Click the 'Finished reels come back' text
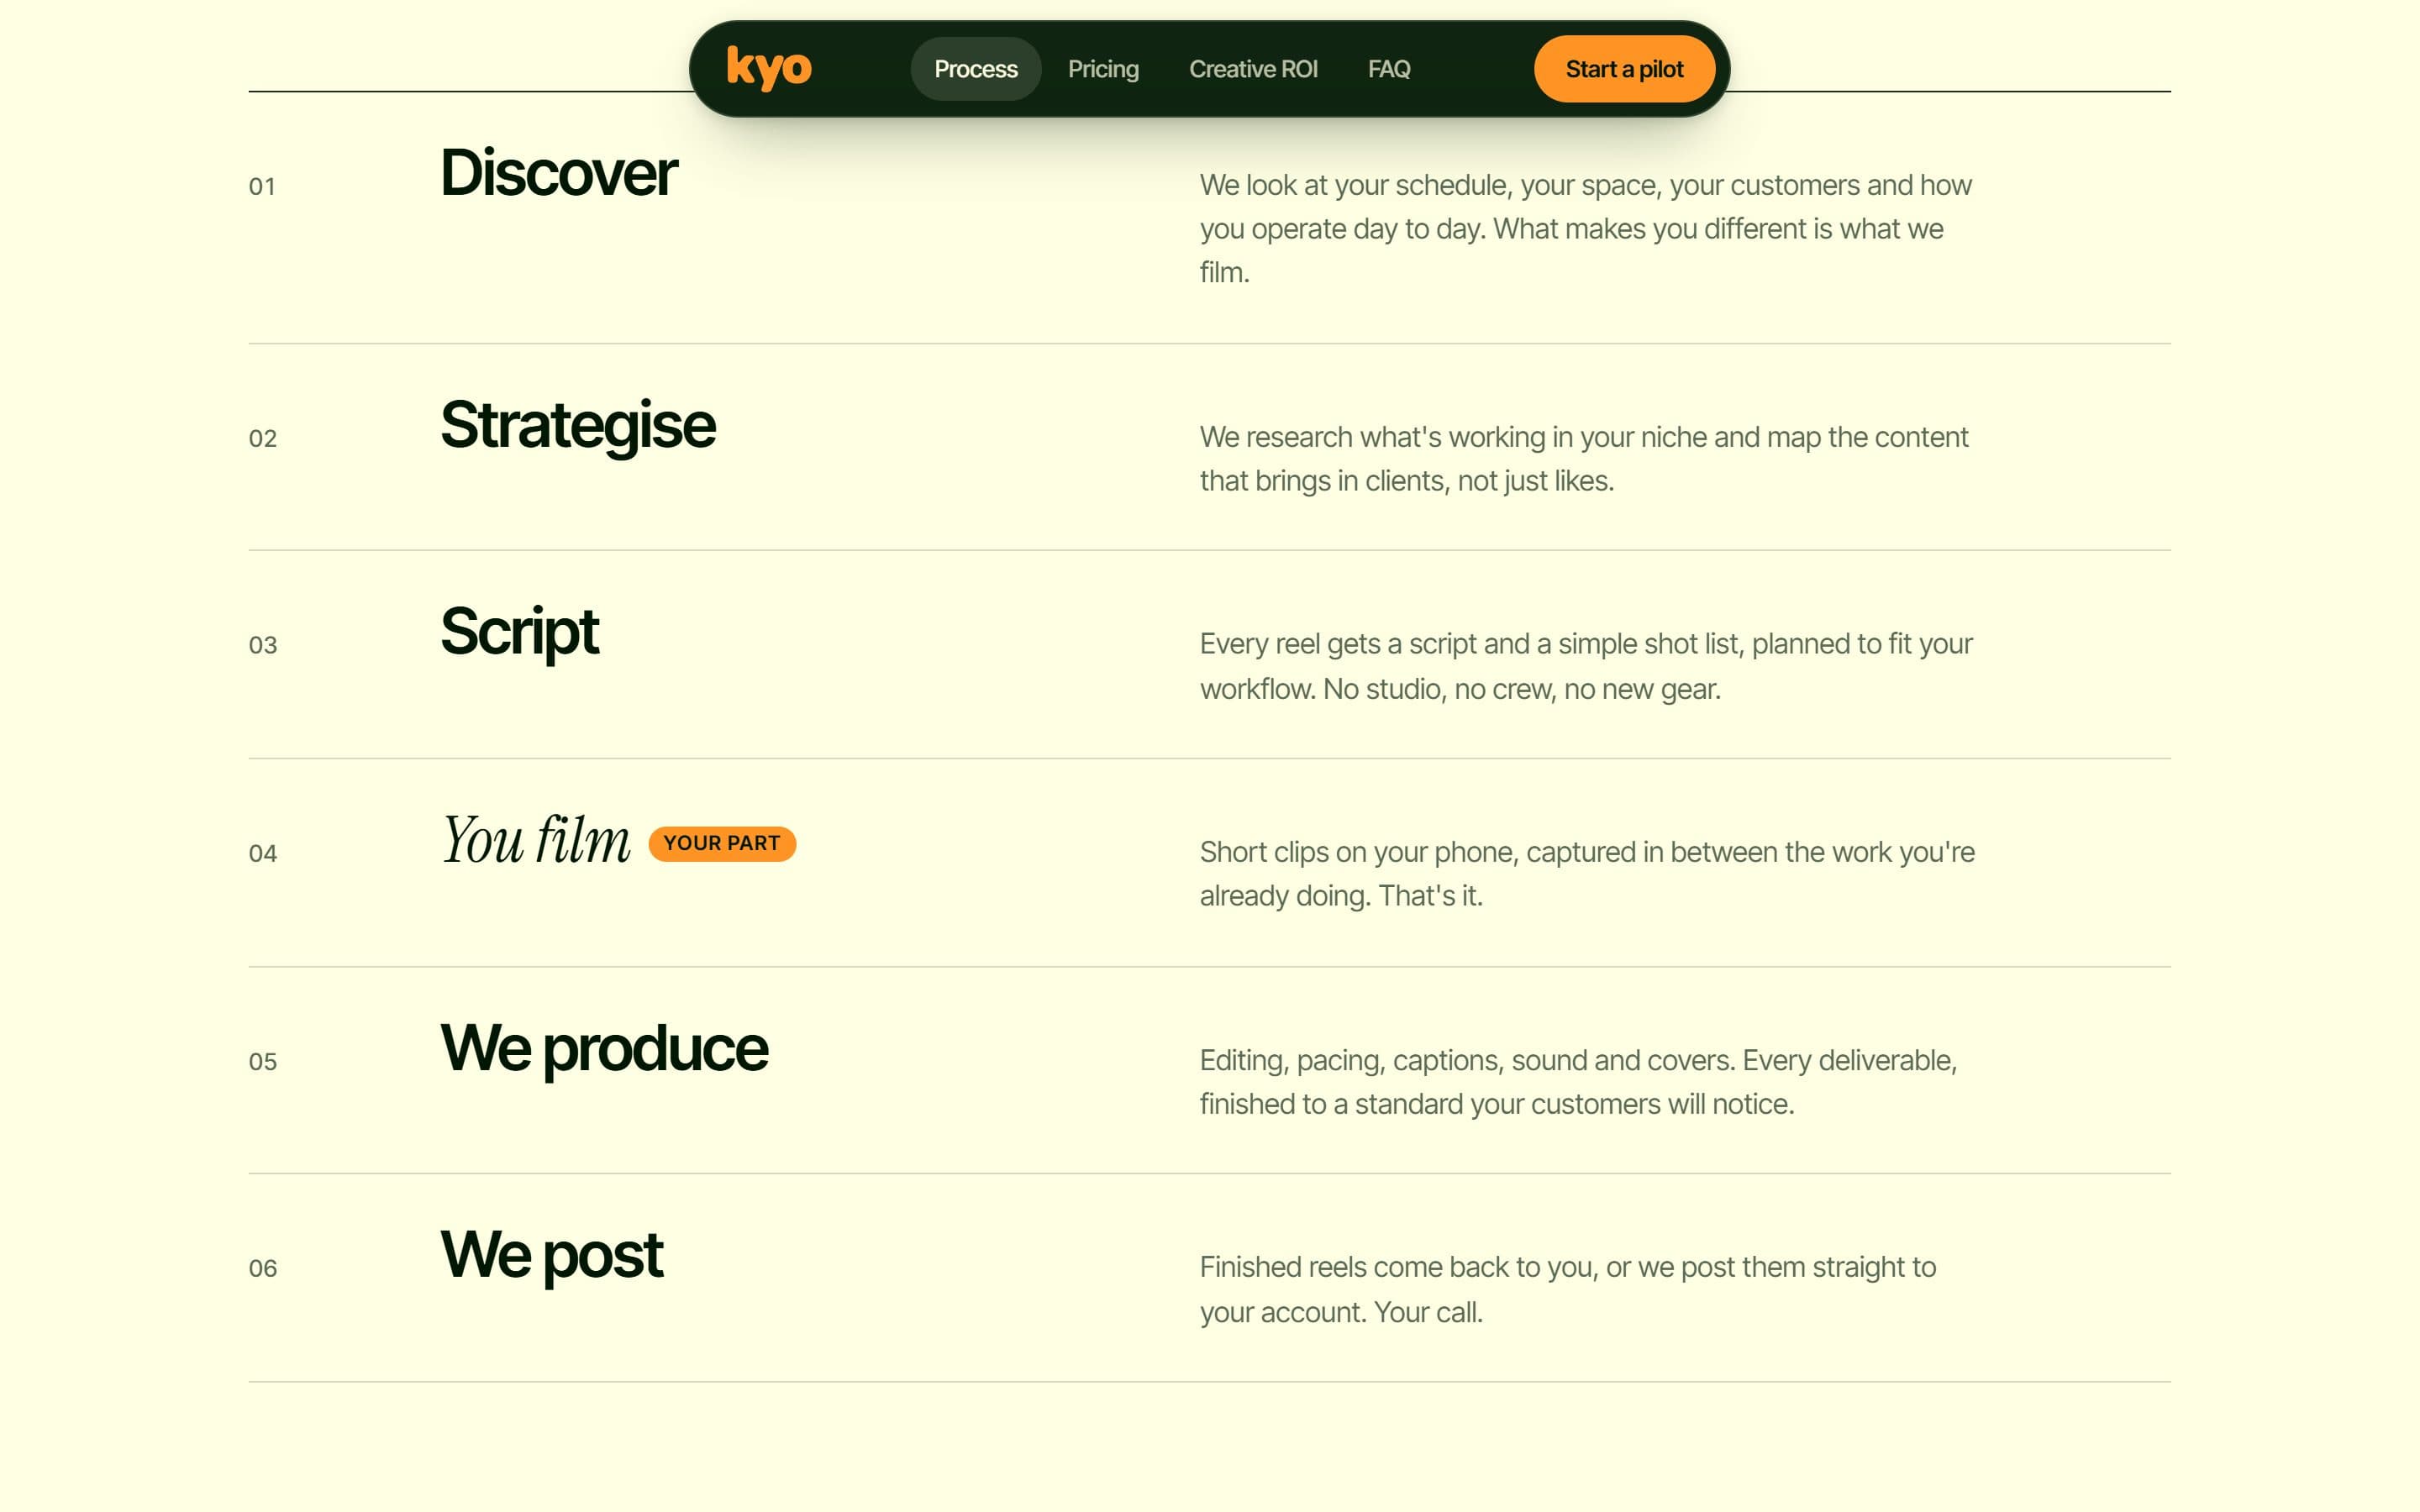 coord(1568,1289)
